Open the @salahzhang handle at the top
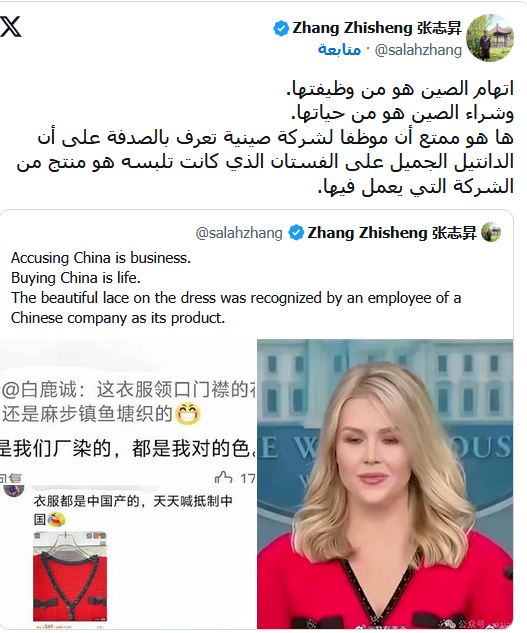The image size is (527, 633). (418, 50)
